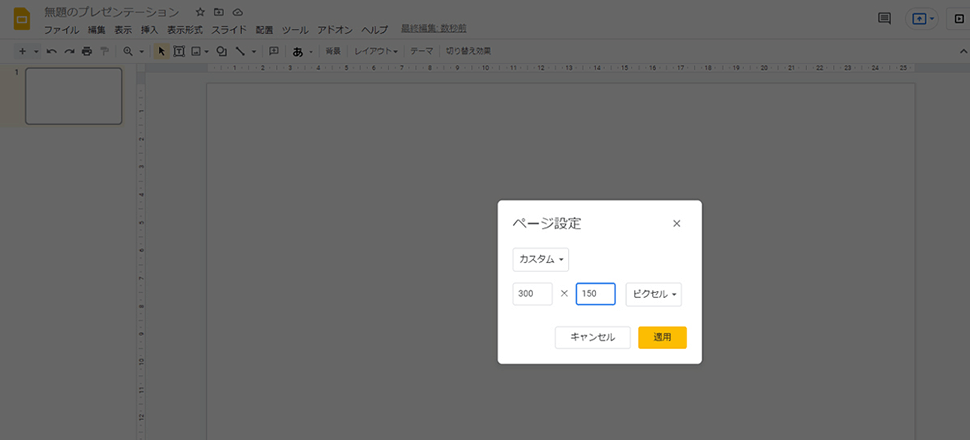Image resolution: width=970 pixels, height=440 pixels.
Task: Open the ヘルプ menu
Action: click(x=375, y=30)
